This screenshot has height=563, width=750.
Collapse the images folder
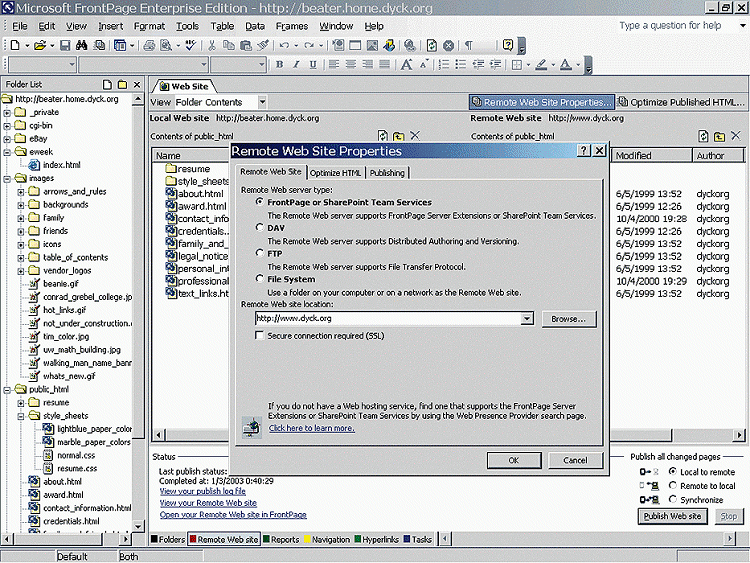(7, 179)
